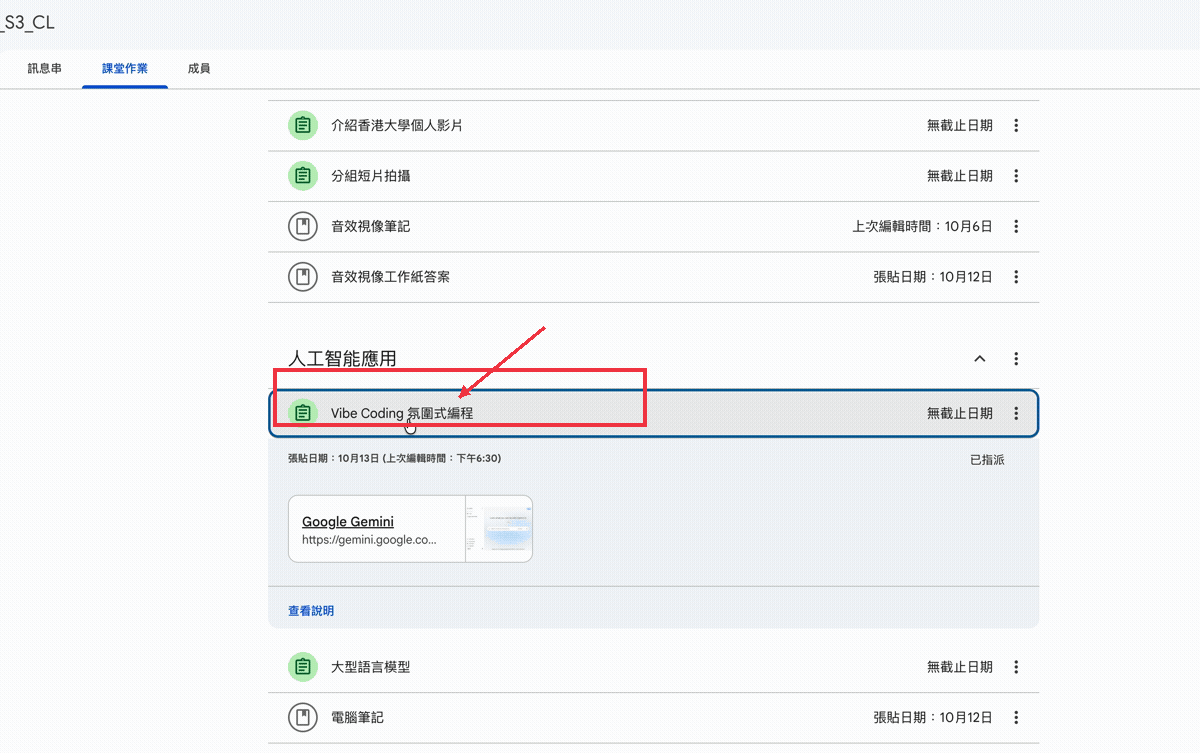Click the Vibe Coding 氛圍式編程 assignment title
The width and height of the screenshot is (1200, 753).
(x=402, y=413)
